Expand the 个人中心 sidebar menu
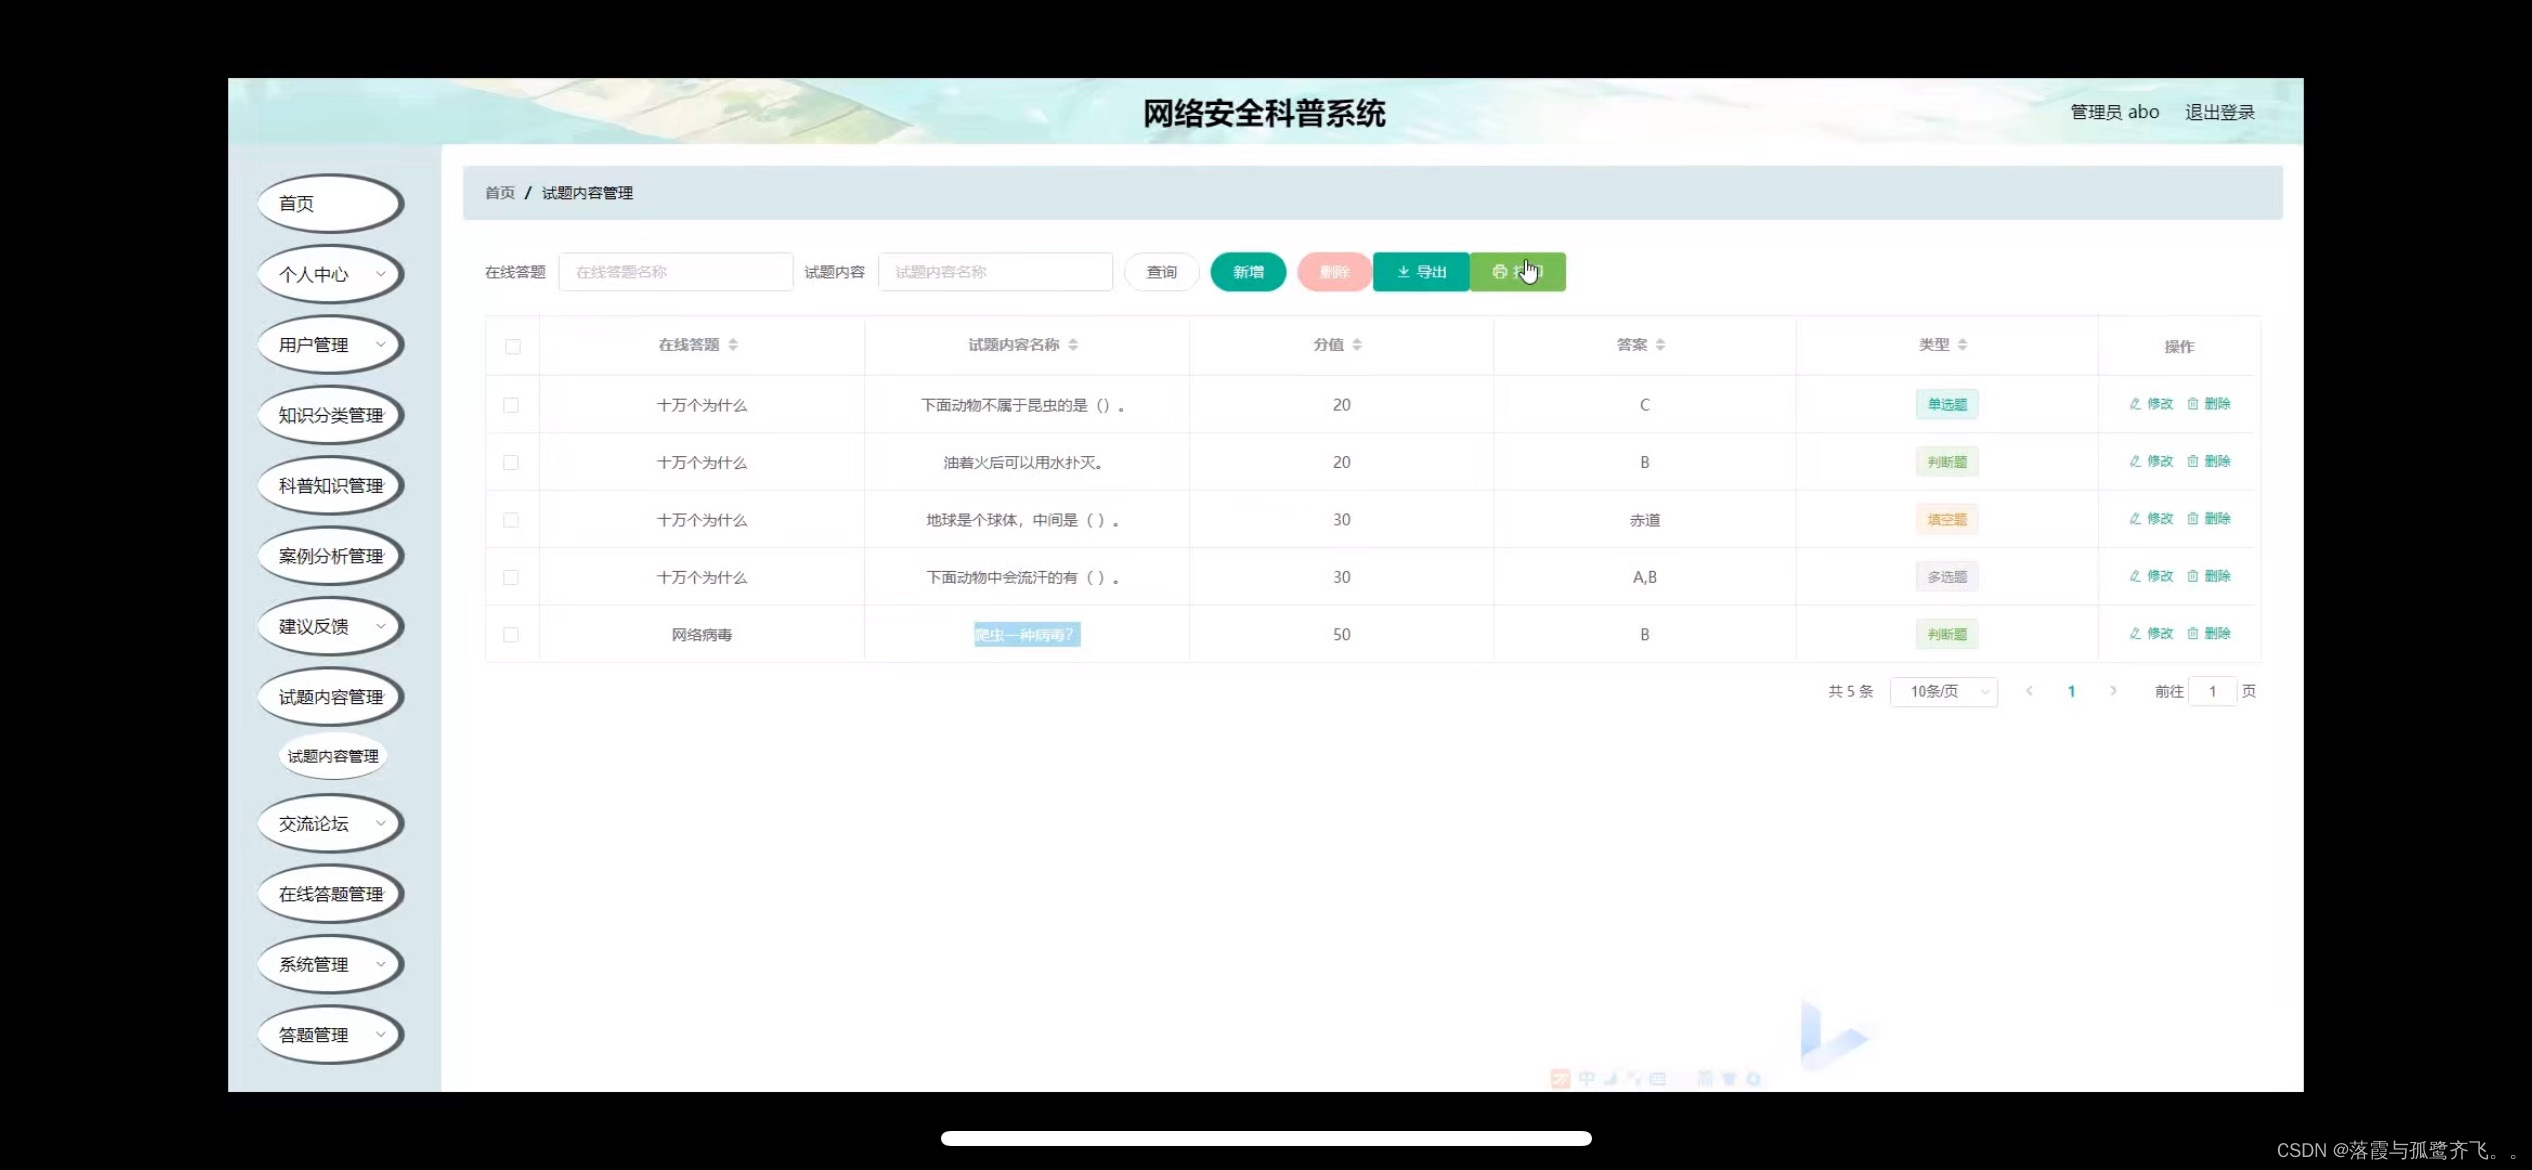The height and width of the screenshot is (1170, 2532). click(x=330, y=274)
